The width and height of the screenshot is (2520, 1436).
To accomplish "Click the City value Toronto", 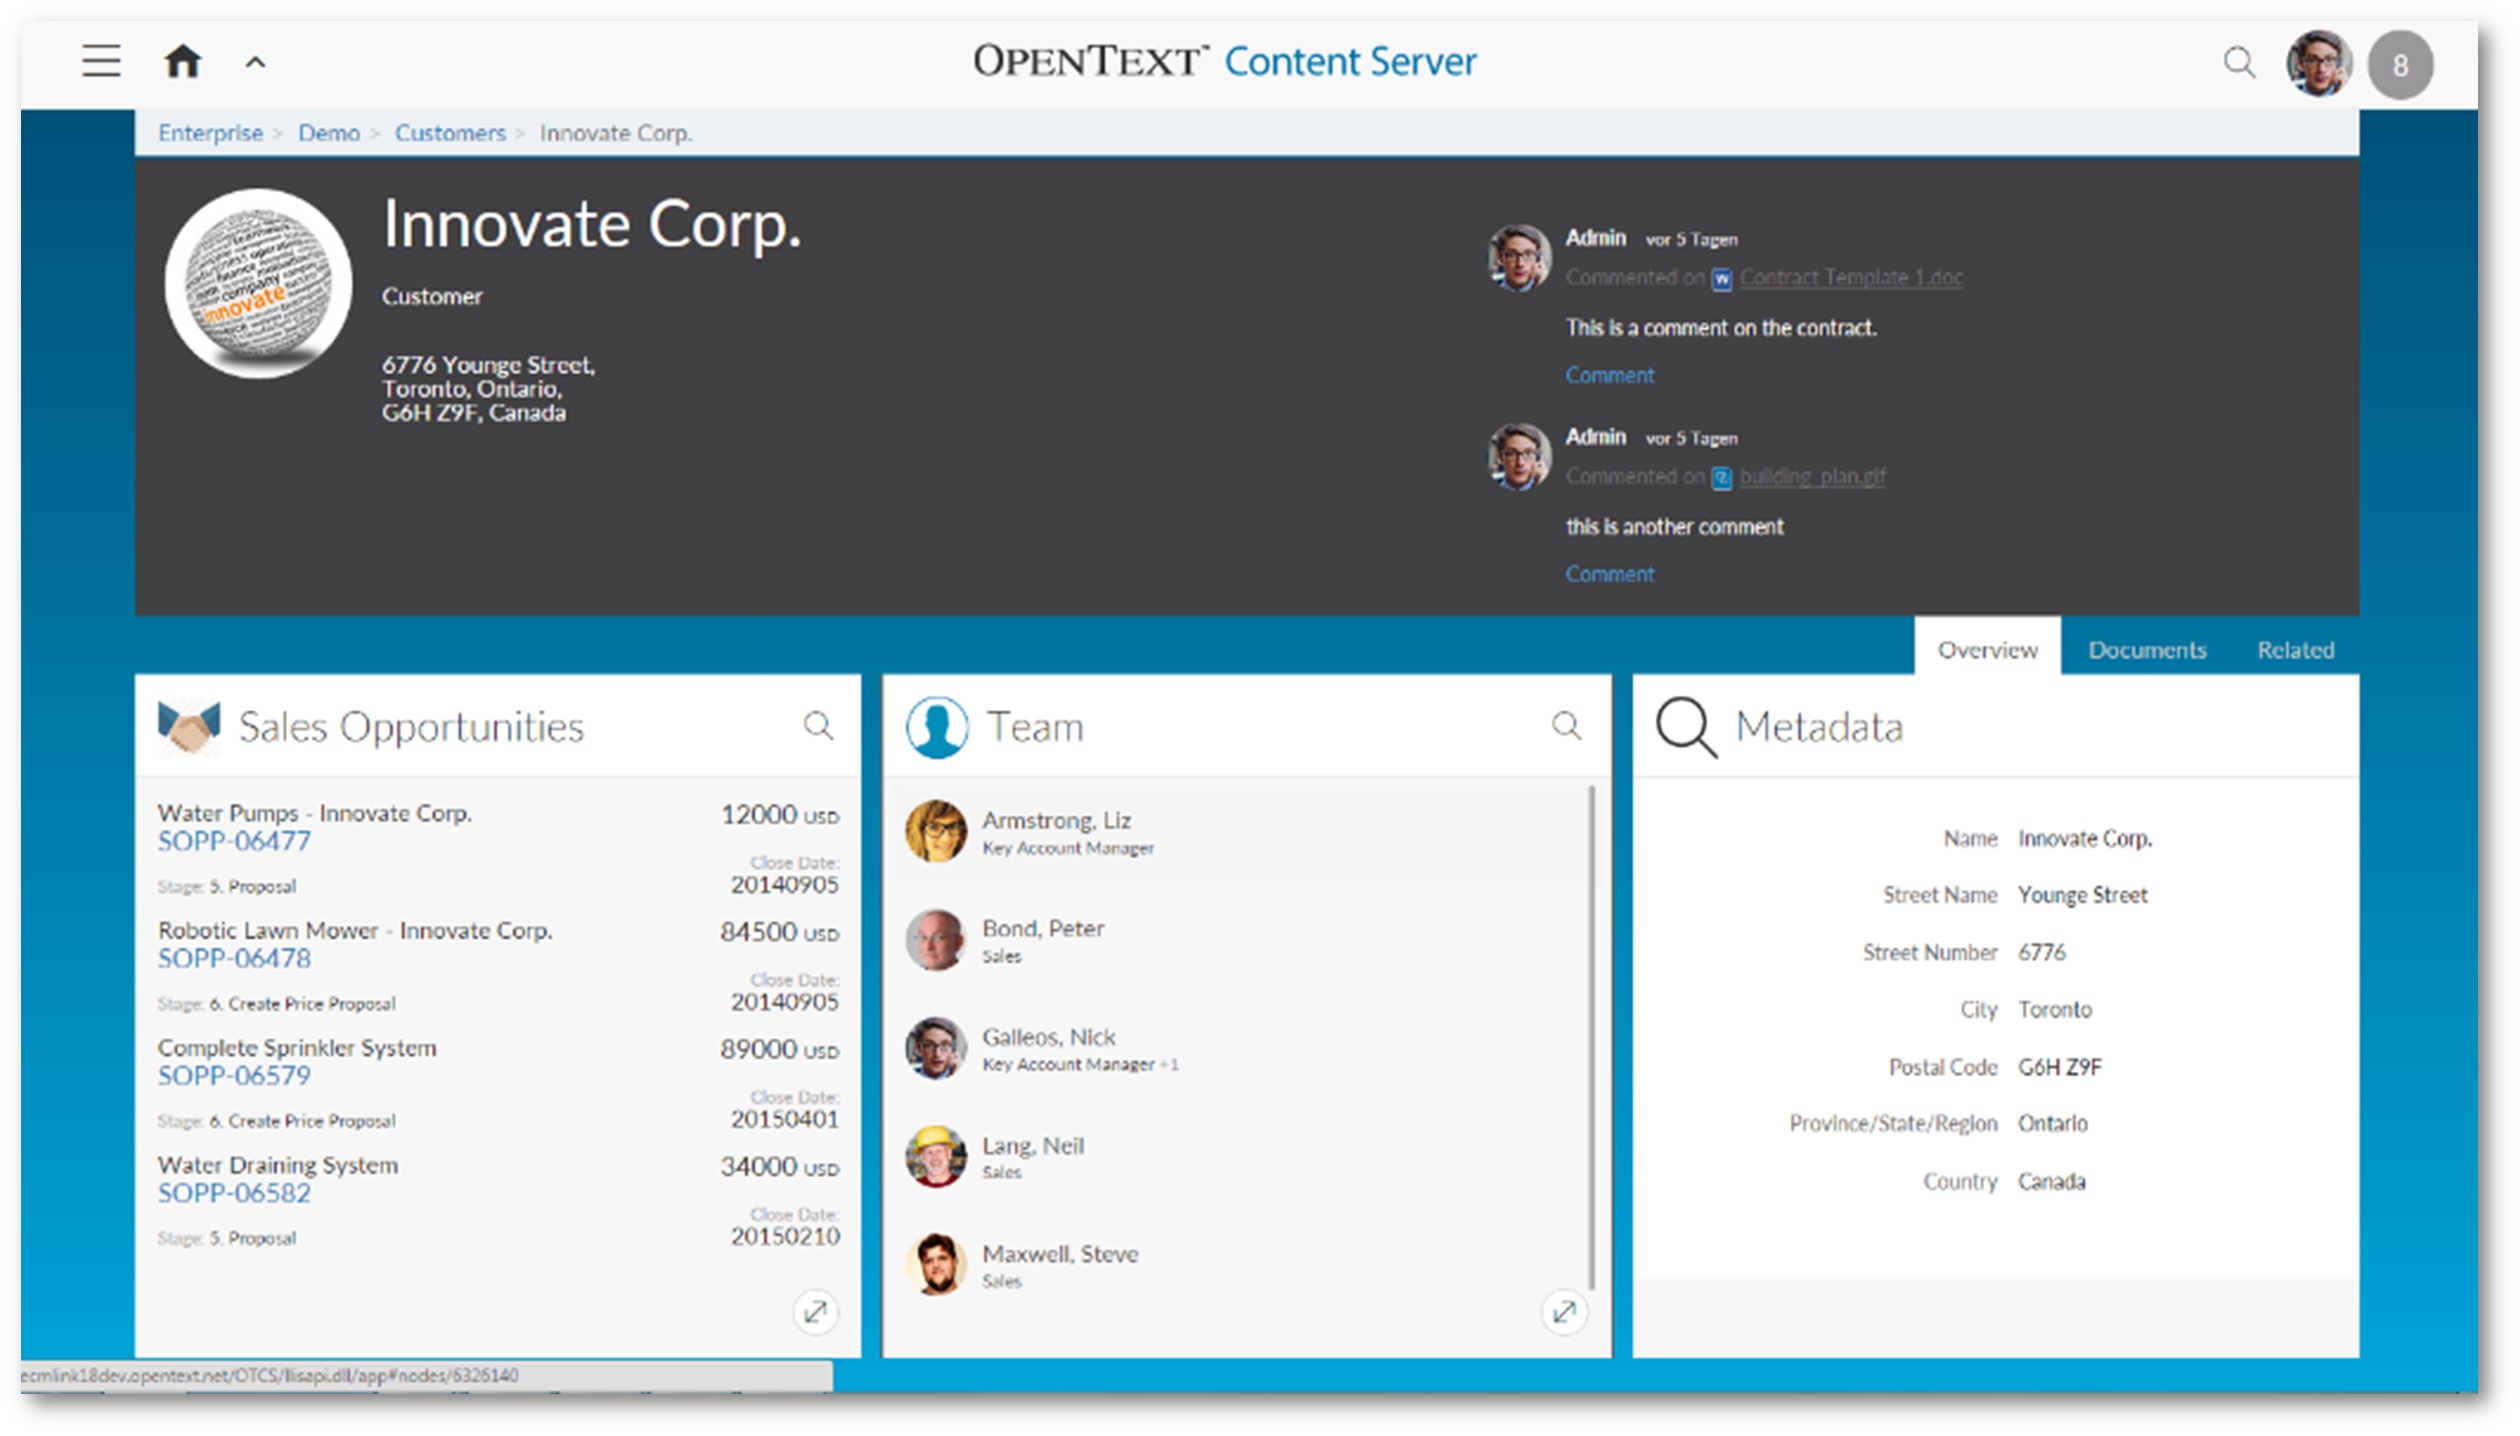I will [x=2054, y=1009].
